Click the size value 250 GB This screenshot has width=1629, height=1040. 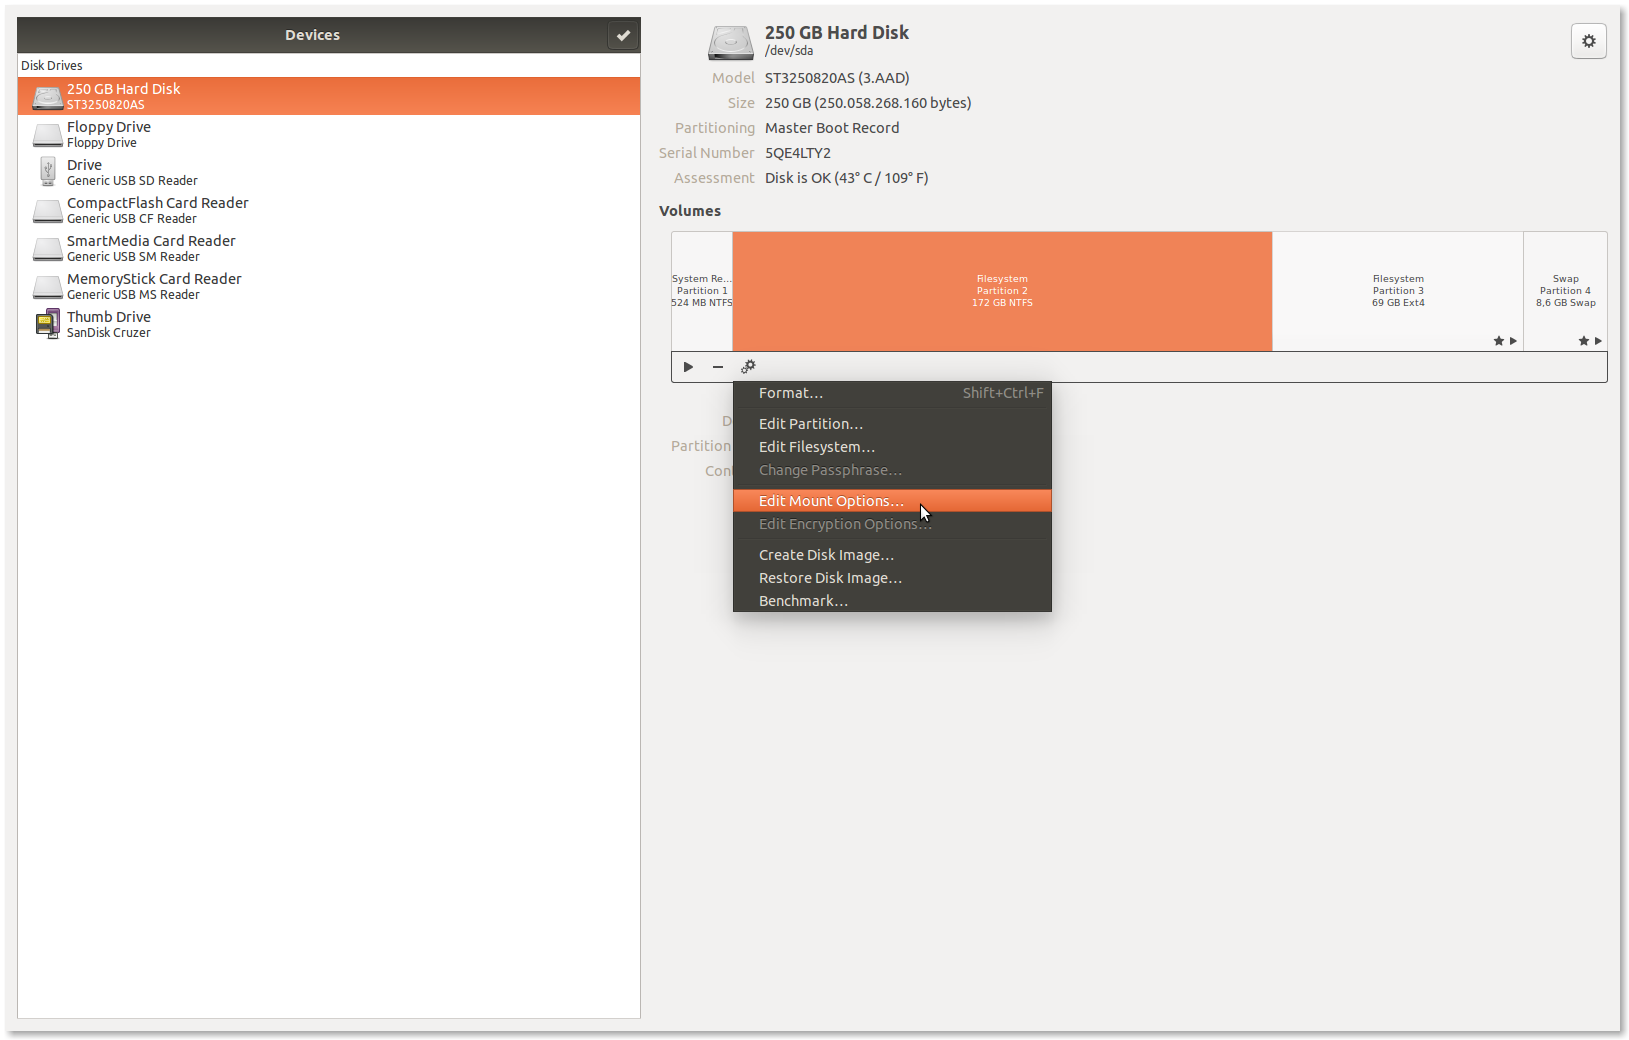tap(868, 103)
